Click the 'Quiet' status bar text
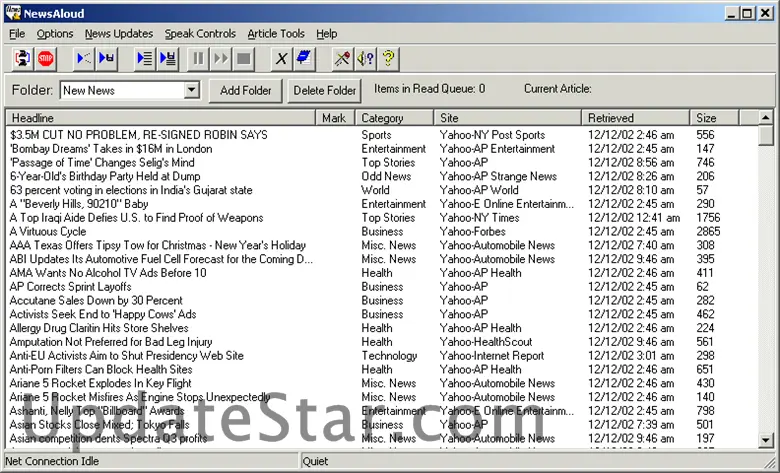This screenshot has height=473, width=780. point(315,461)
